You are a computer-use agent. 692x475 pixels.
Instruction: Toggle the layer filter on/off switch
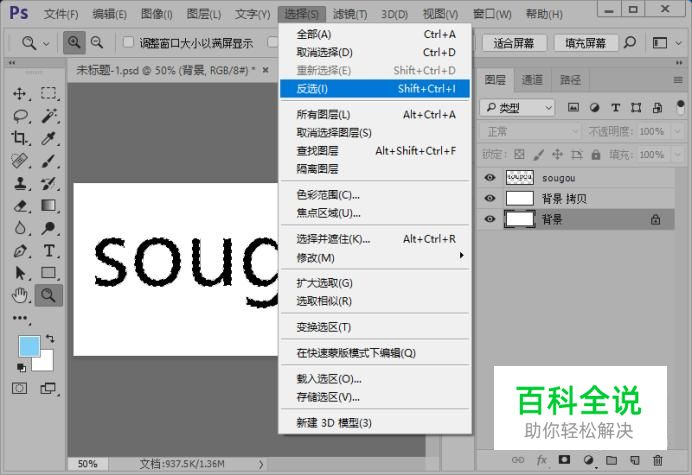pos(680,106)
